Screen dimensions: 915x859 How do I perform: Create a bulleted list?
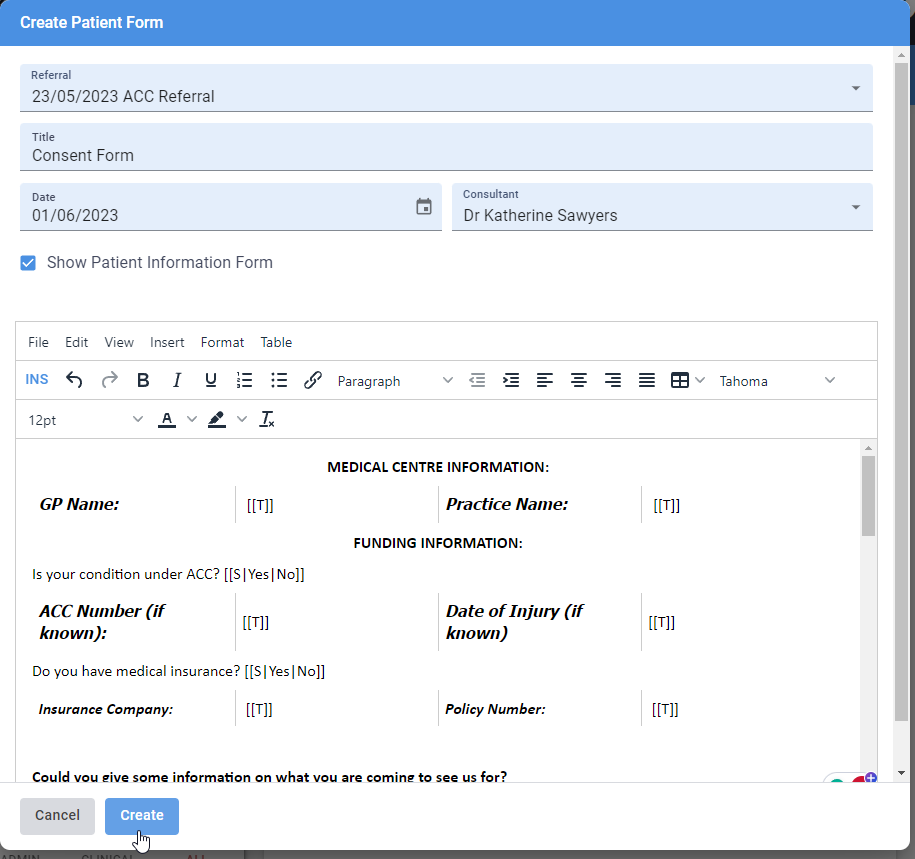coord(278,380)
